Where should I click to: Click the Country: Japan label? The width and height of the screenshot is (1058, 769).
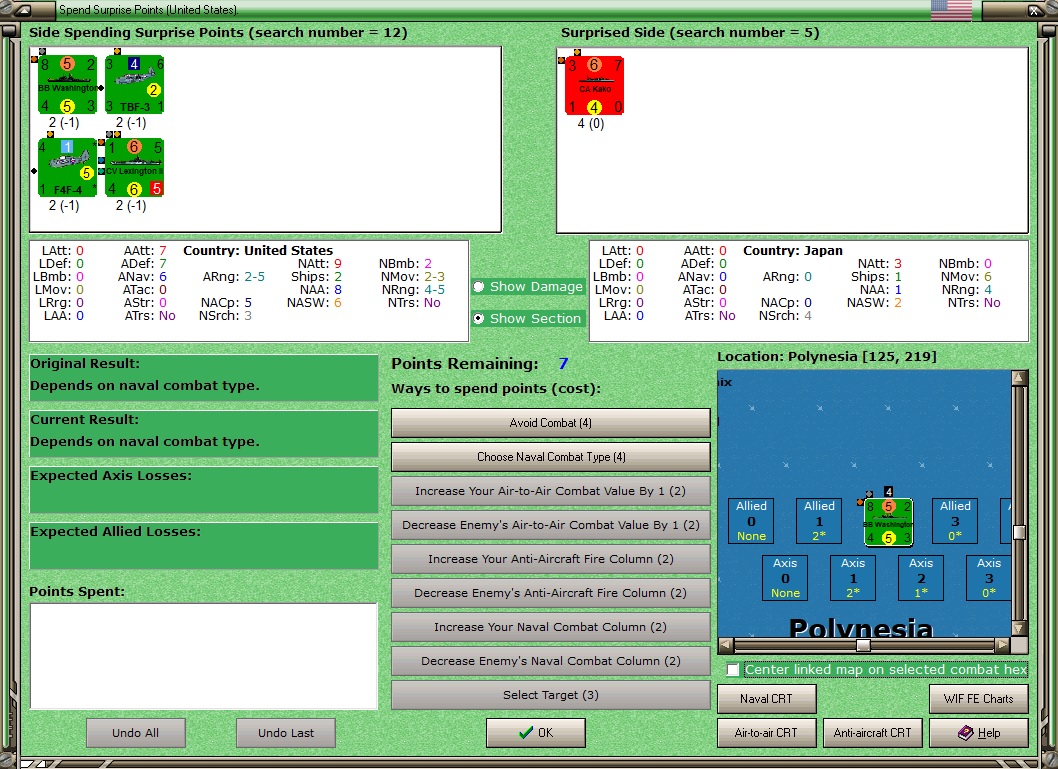point(793,250)
